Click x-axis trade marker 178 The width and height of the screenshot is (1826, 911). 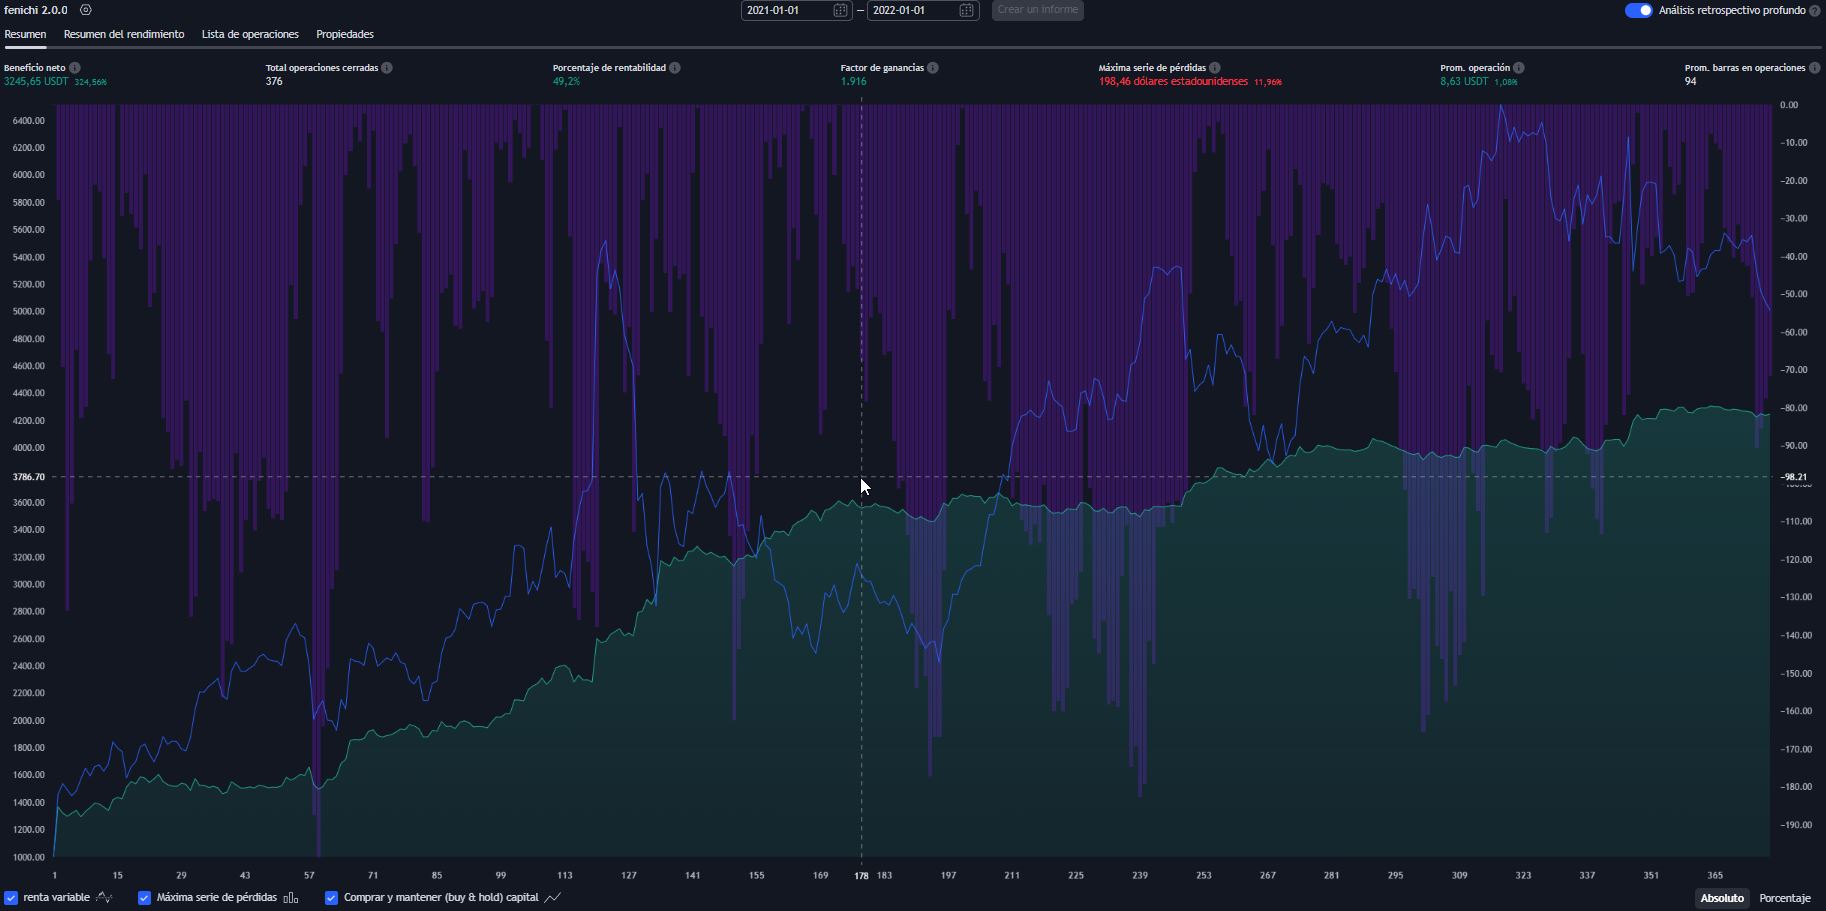click(x=861, y=876)
